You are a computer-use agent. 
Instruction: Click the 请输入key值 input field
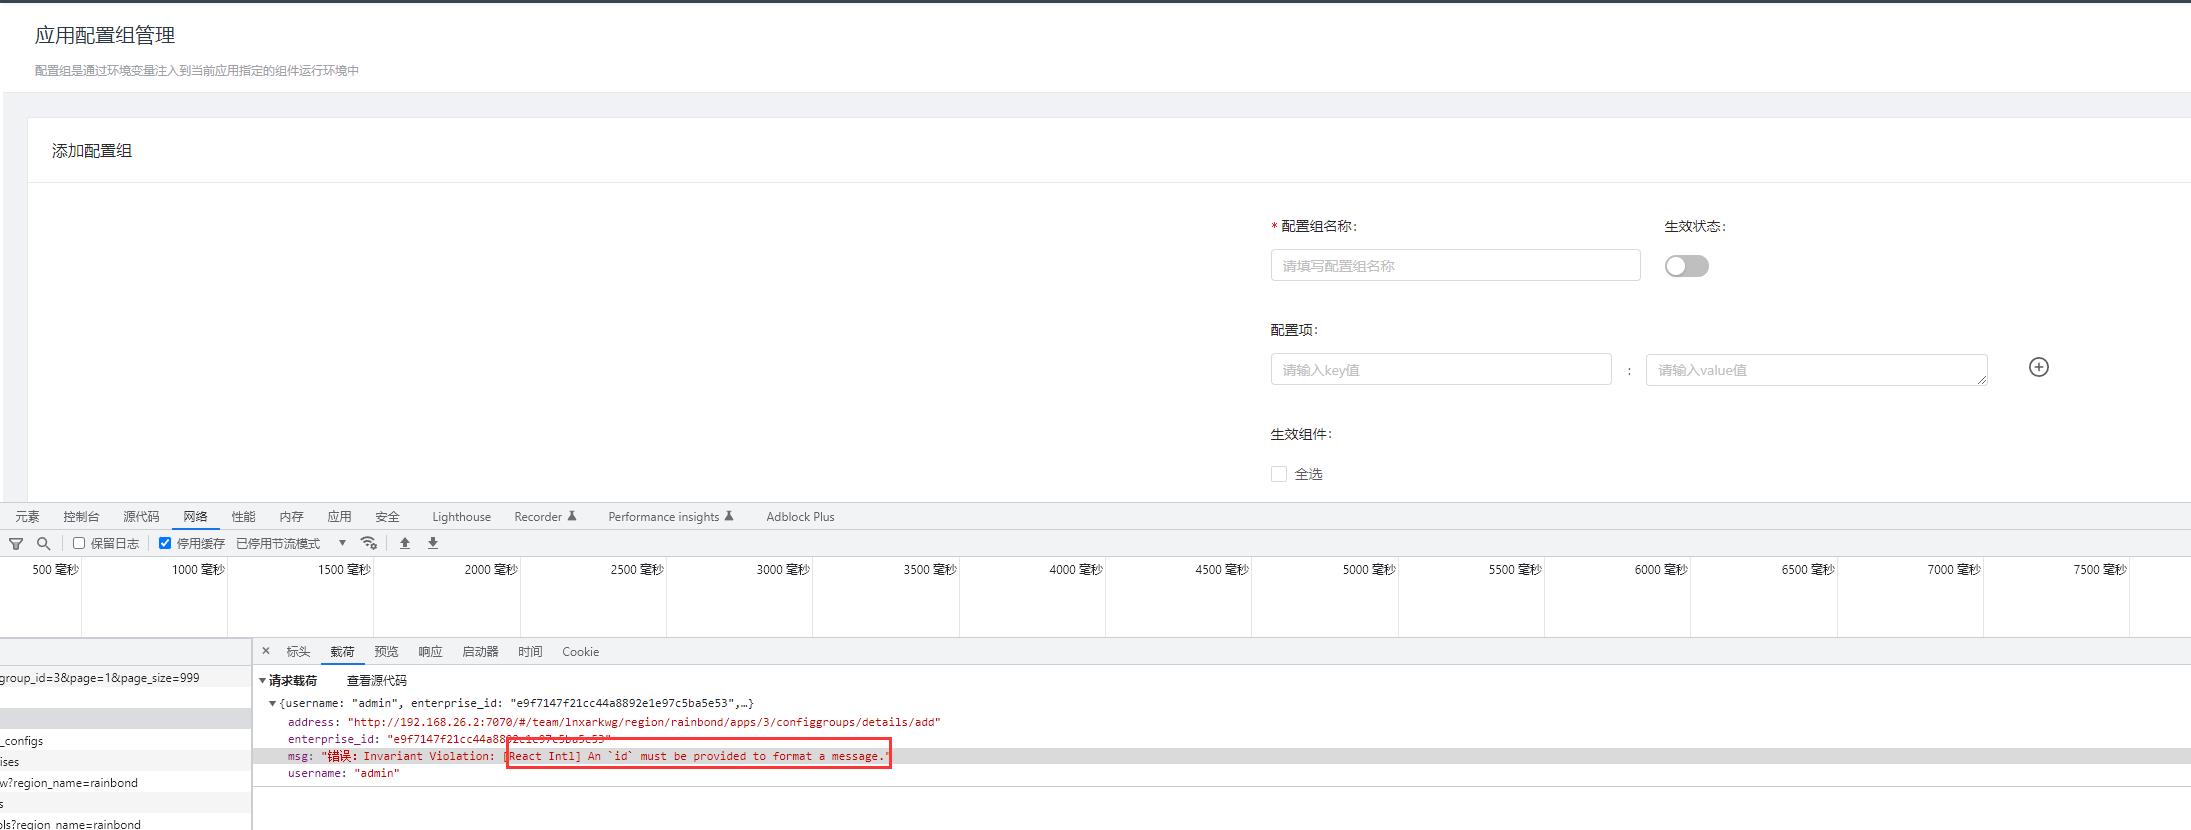(1441, 369)
